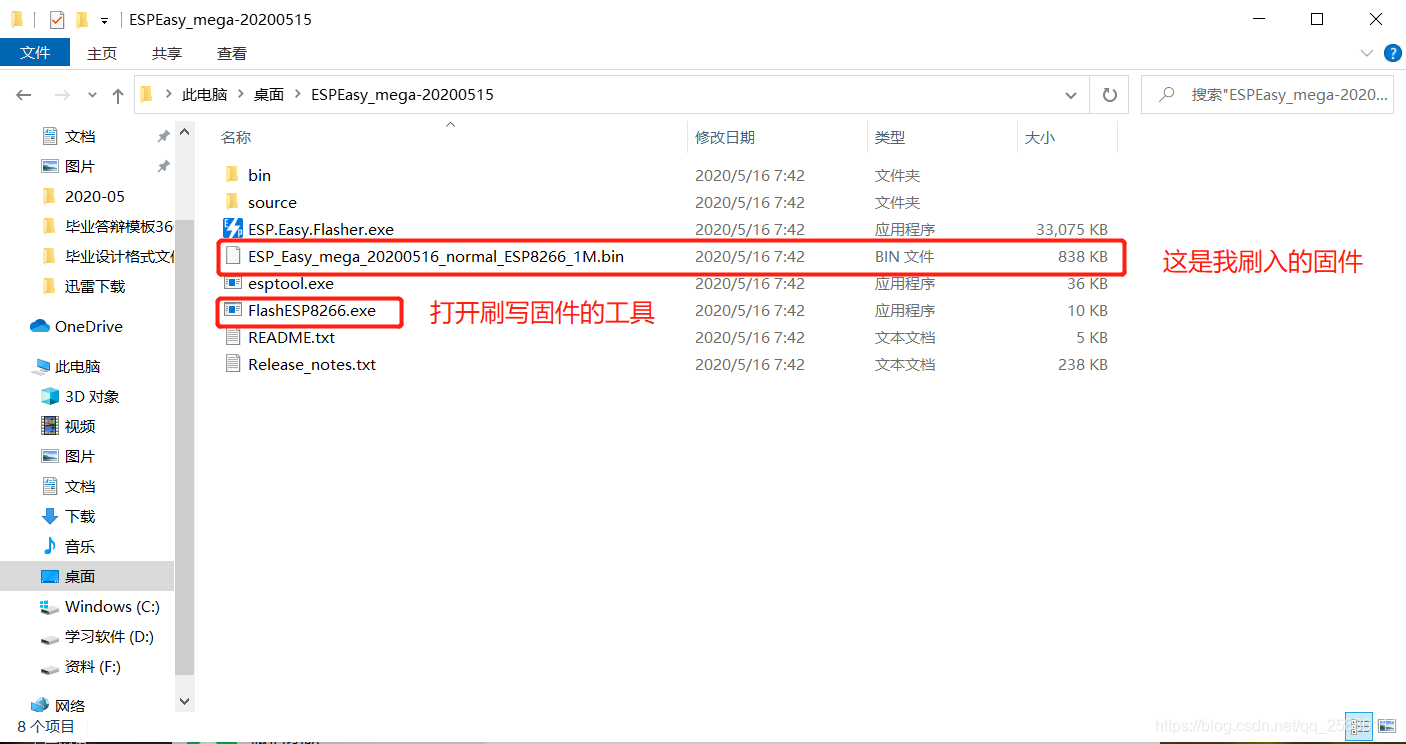Open the 主页 ribbon tab
Screen dimensions: 1406x744
pos(102,53)
